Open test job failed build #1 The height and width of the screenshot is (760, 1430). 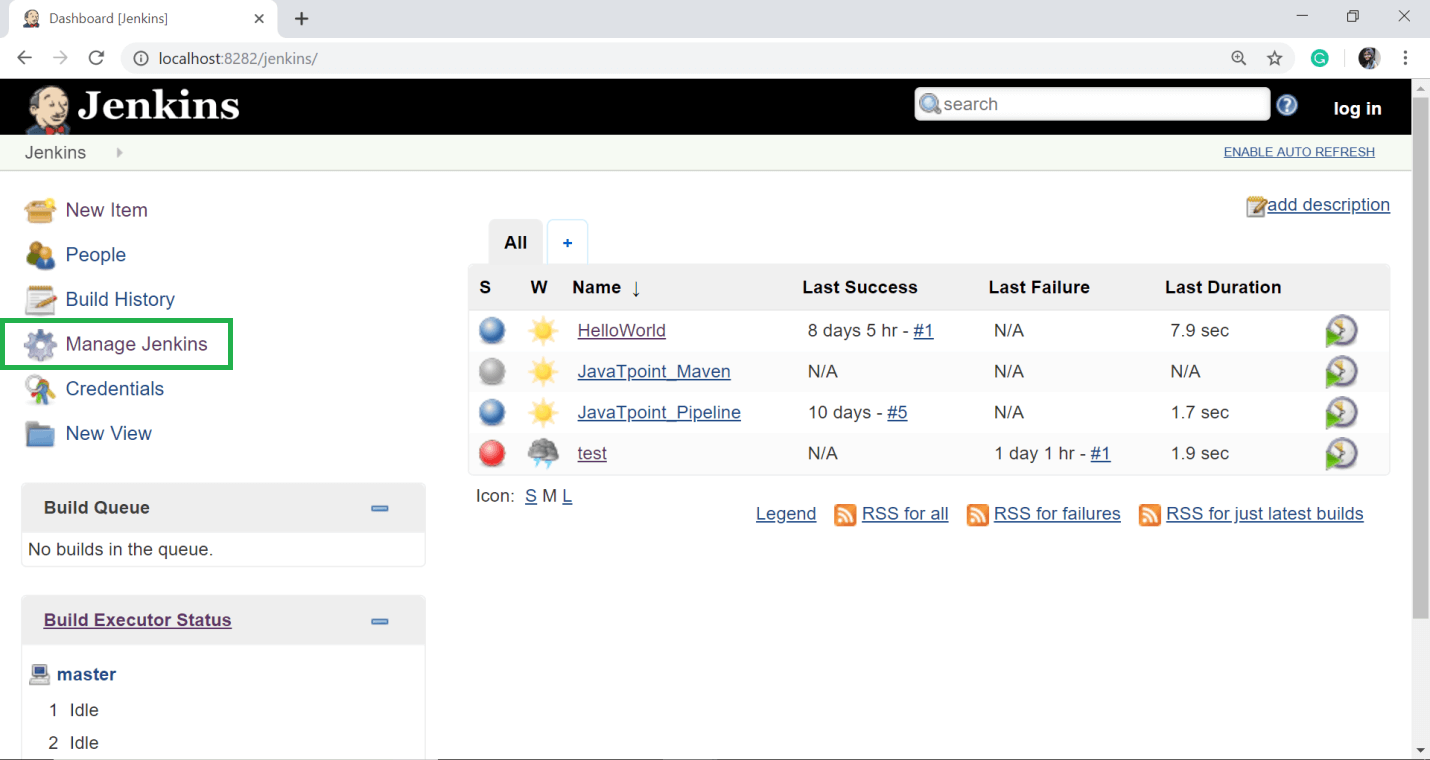point(1100,453)
